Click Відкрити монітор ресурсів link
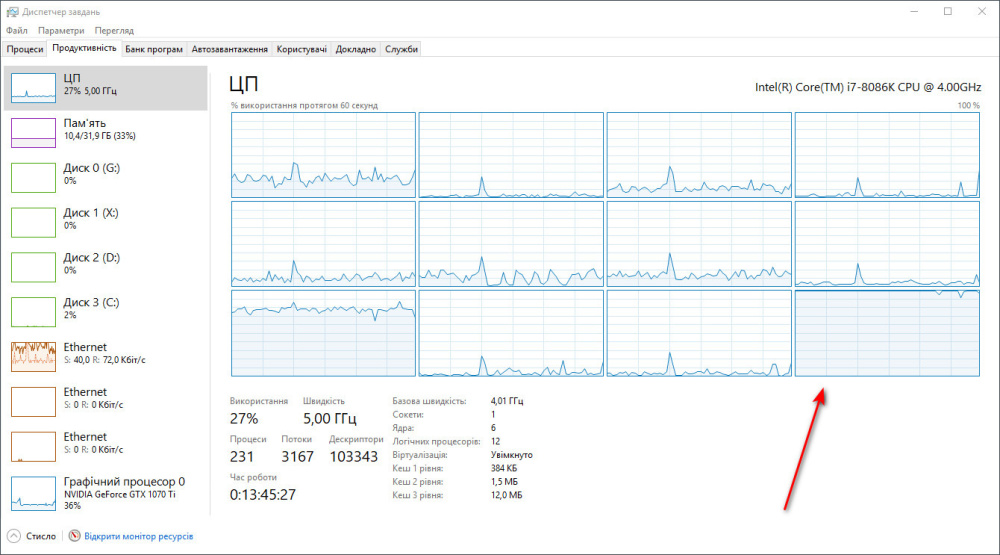Viewport: 1000px width, 555px height. [138, 536]
